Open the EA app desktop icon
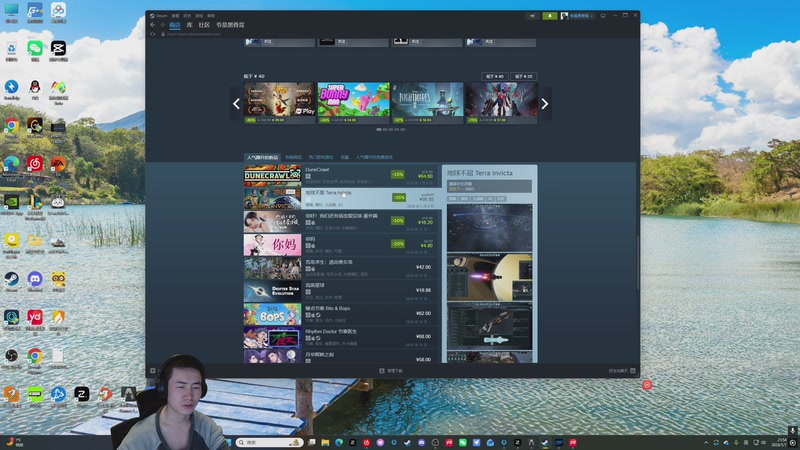 click(x=58, y=166)
